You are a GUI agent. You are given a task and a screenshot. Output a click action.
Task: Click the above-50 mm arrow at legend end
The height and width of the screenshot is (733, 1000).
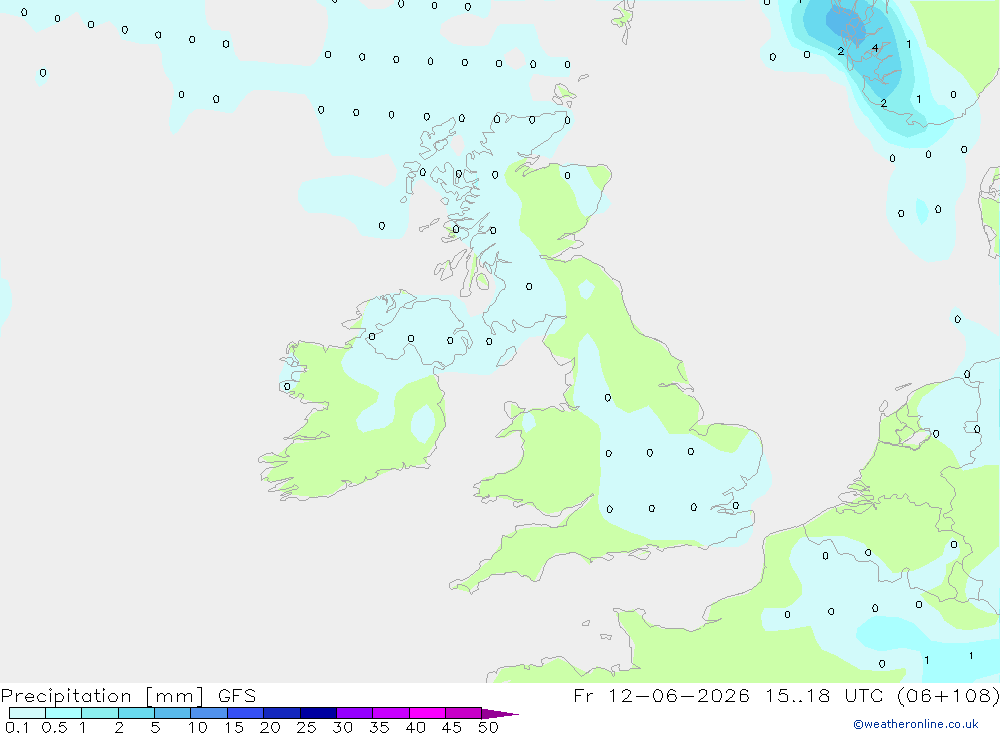pos(499,714)
